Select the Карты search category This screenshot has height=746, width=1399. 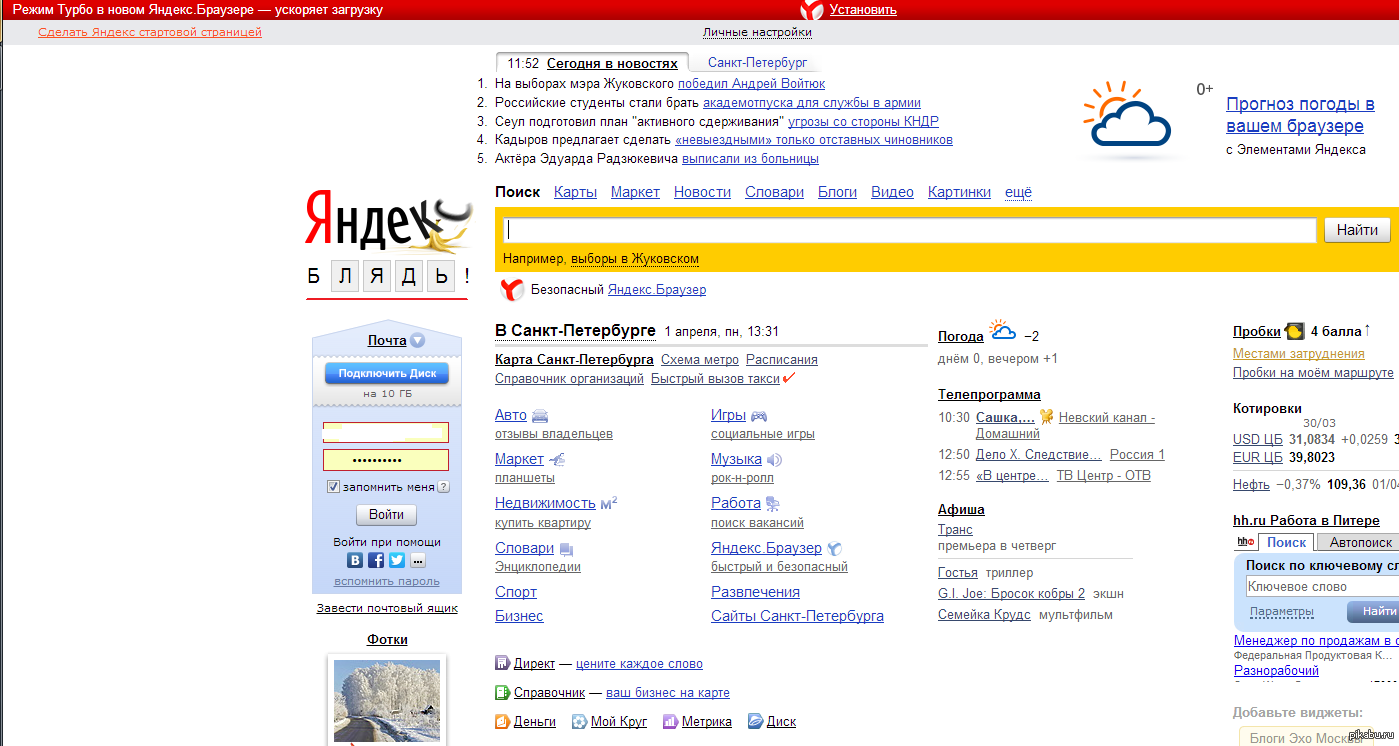[x=575, y=192]
